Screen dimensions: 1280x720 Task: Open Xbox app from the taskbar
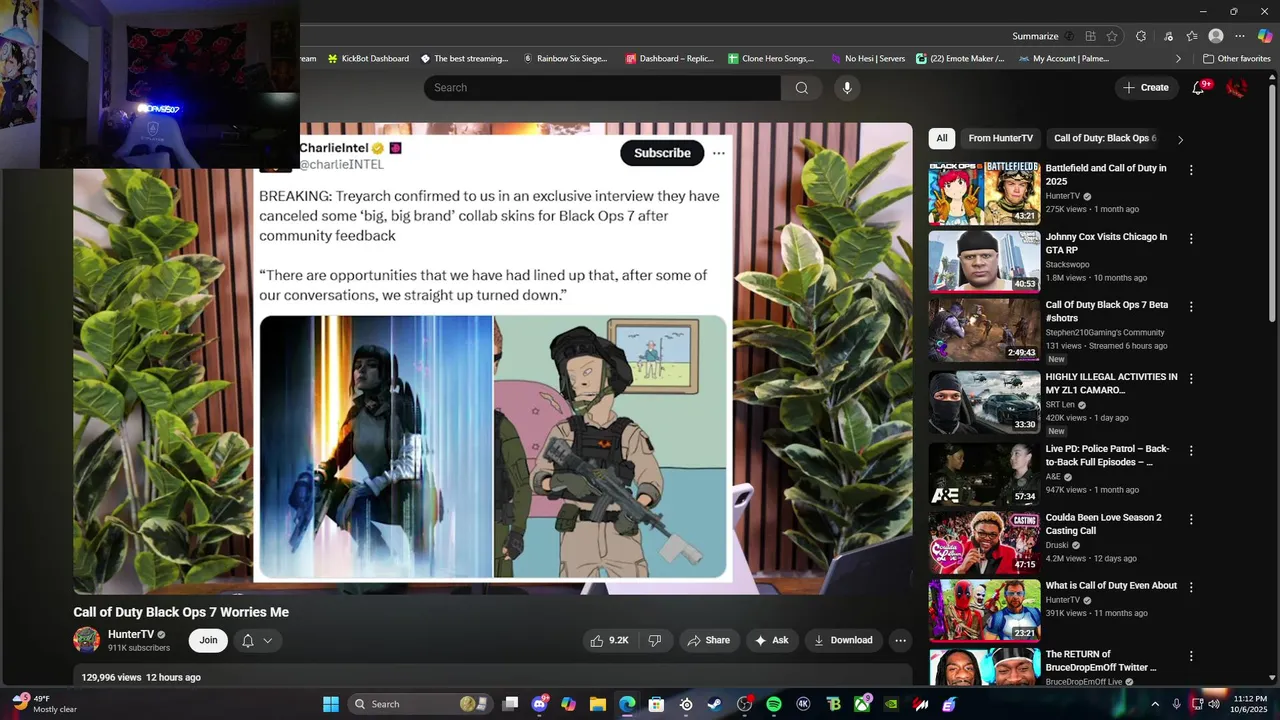tap(863, 704)
